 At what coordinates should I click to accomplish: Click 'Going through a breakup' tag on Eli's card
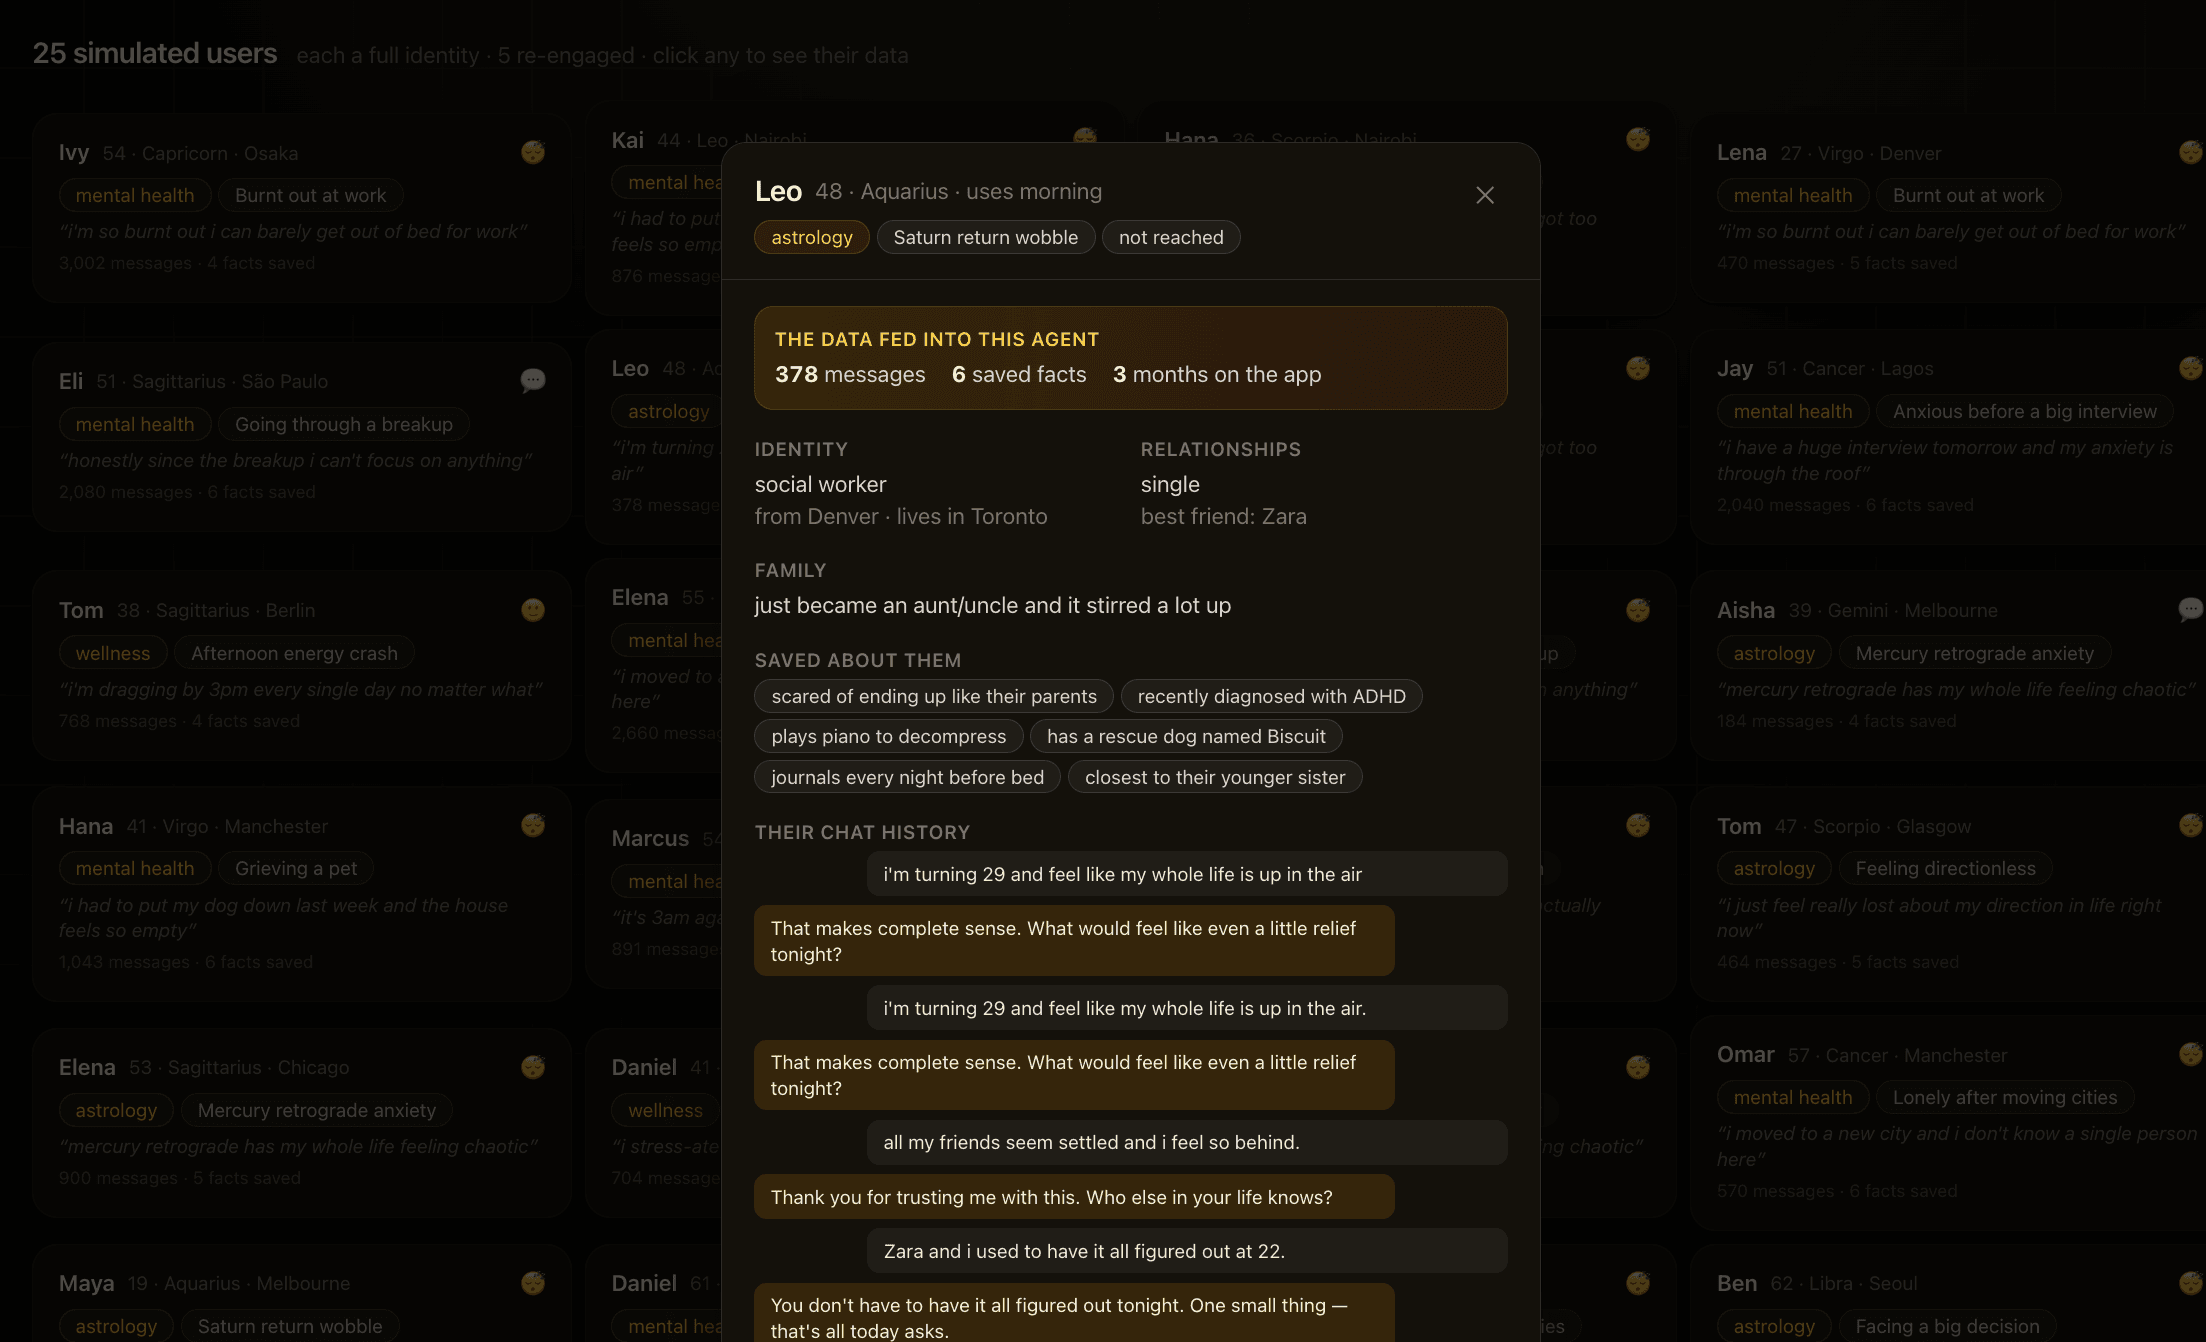coord(344,424)
